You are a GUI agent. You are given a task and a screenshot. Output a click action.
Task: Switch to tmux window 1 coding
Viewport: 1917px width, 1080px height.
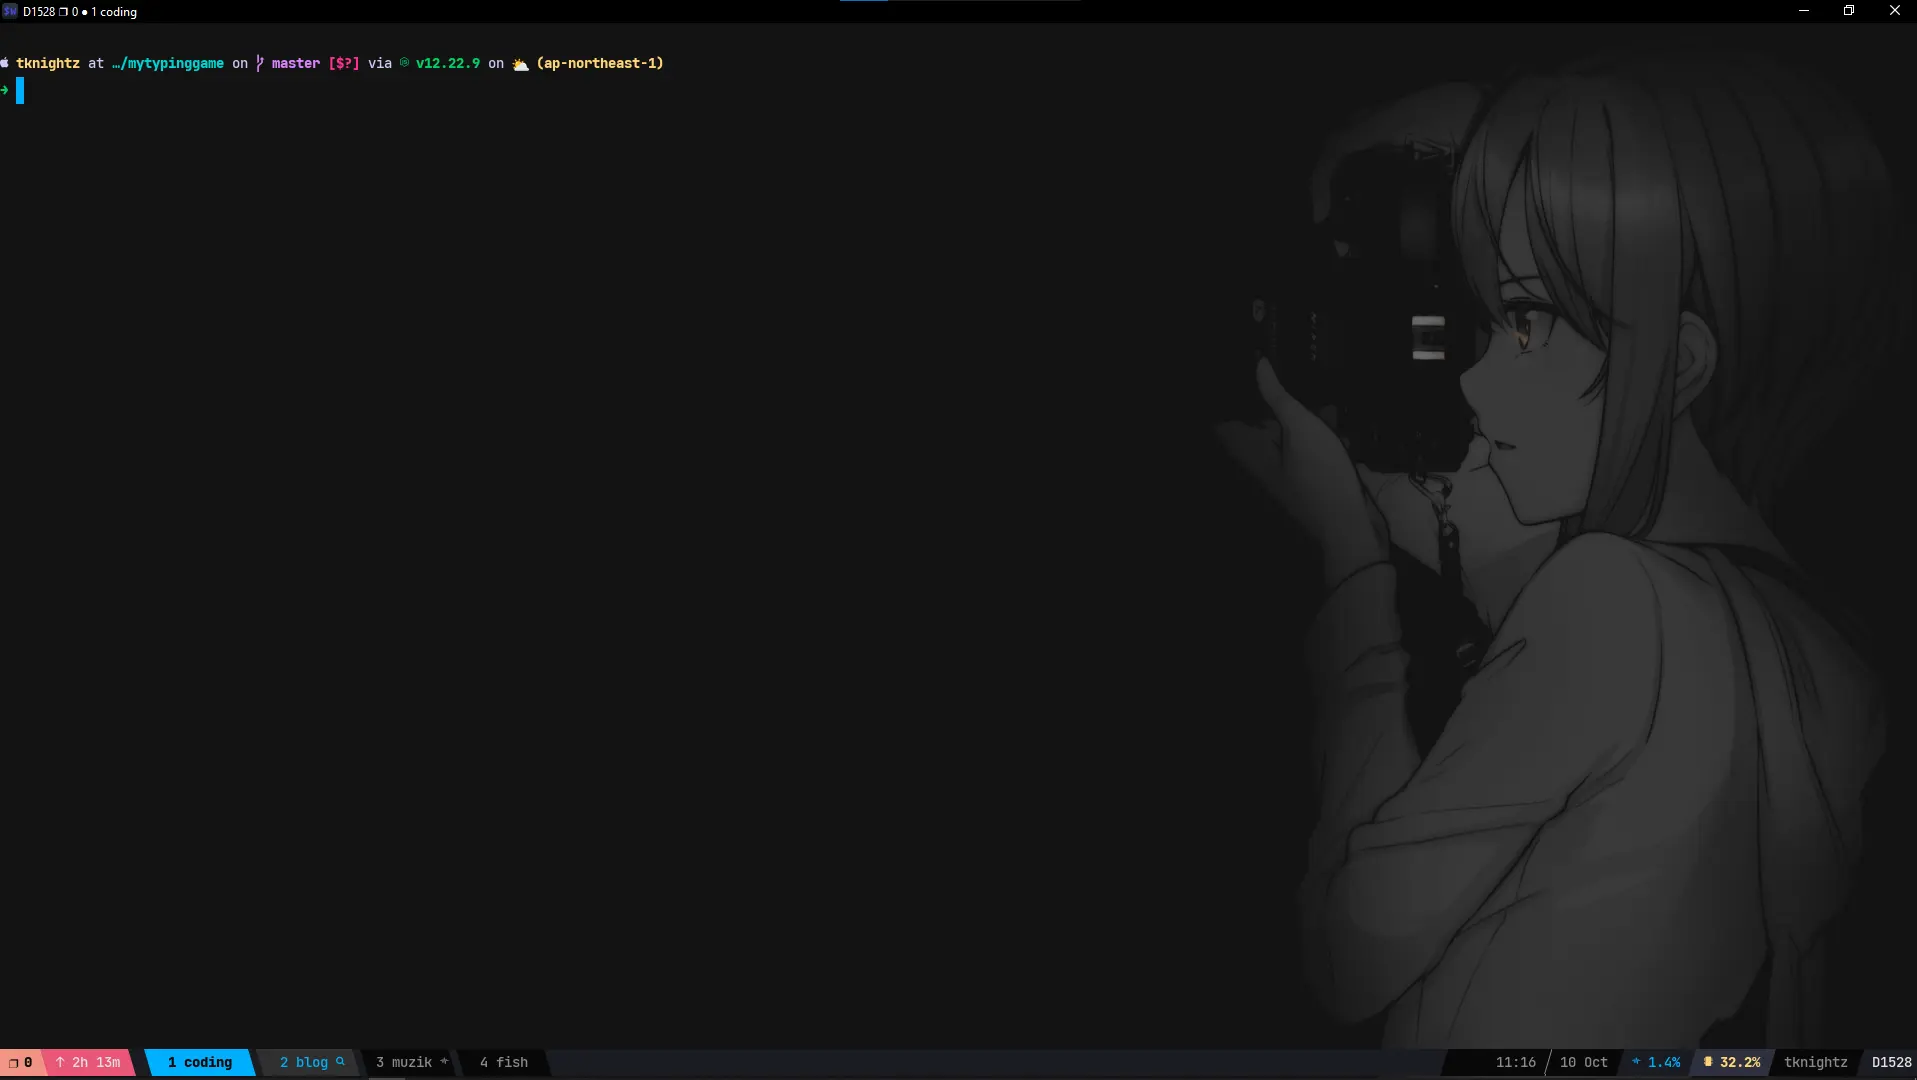point(200,1062)
